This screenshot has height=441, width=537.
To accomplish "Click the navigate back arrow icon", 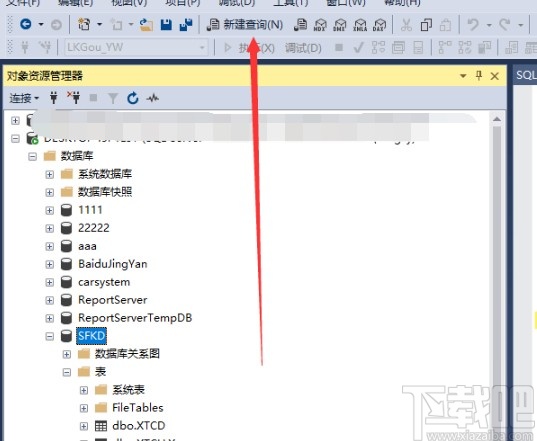I will (26, 24).
